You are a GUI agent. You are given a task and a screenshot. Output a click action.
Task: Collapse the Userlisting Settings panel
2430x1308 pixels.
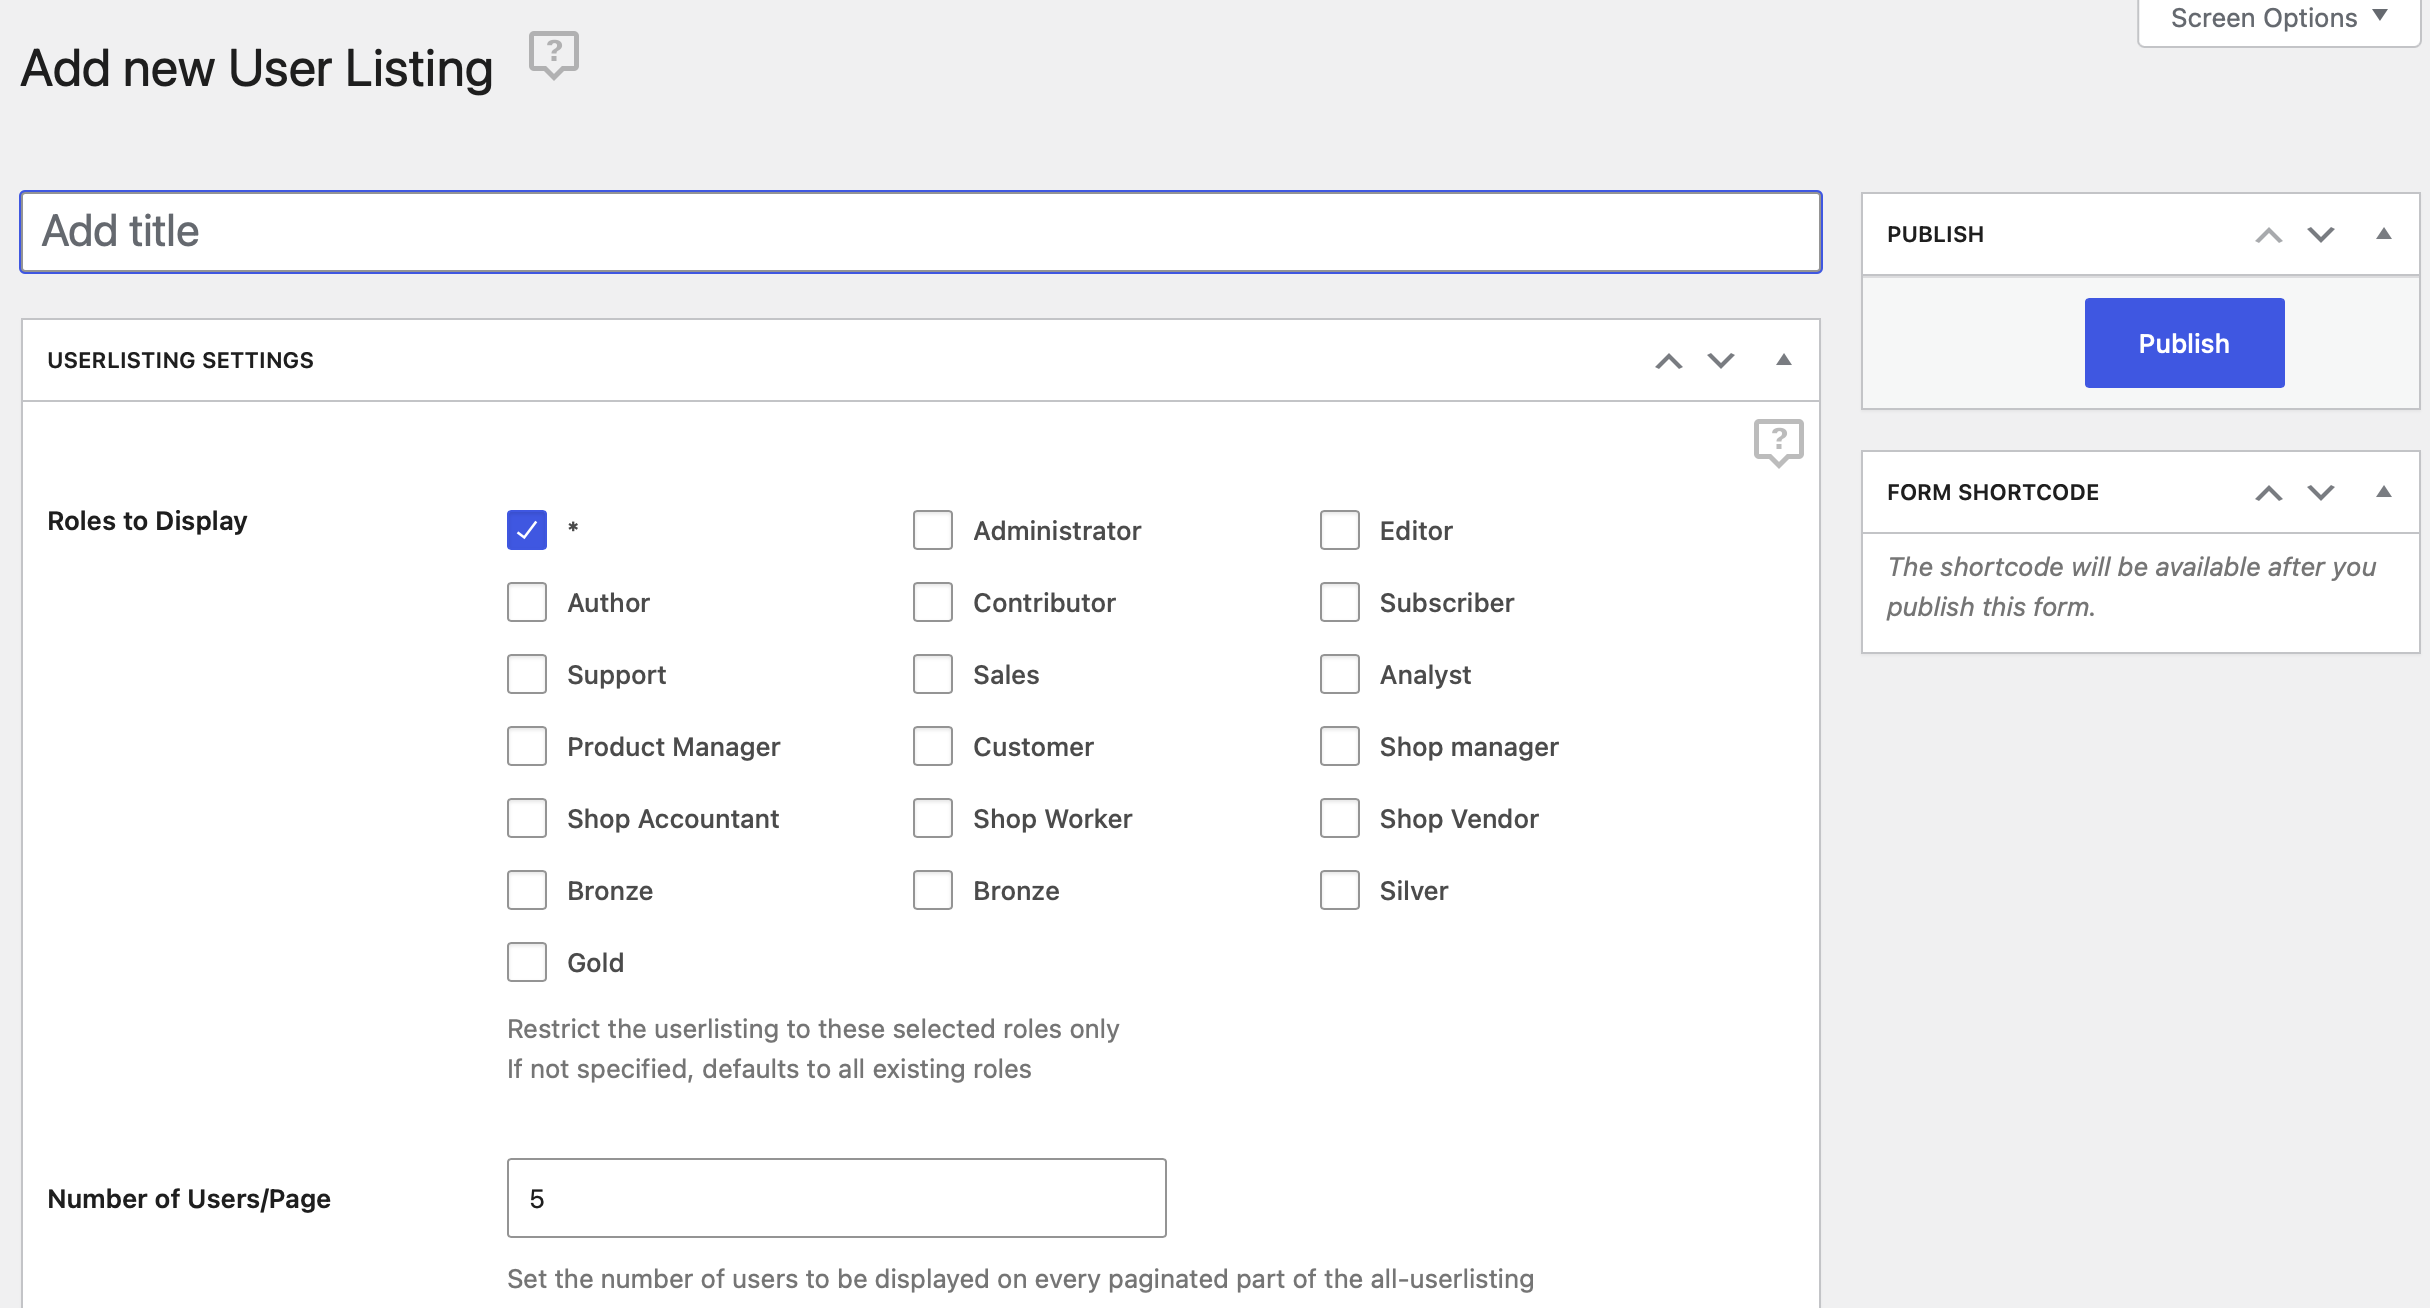(1783, 360)
